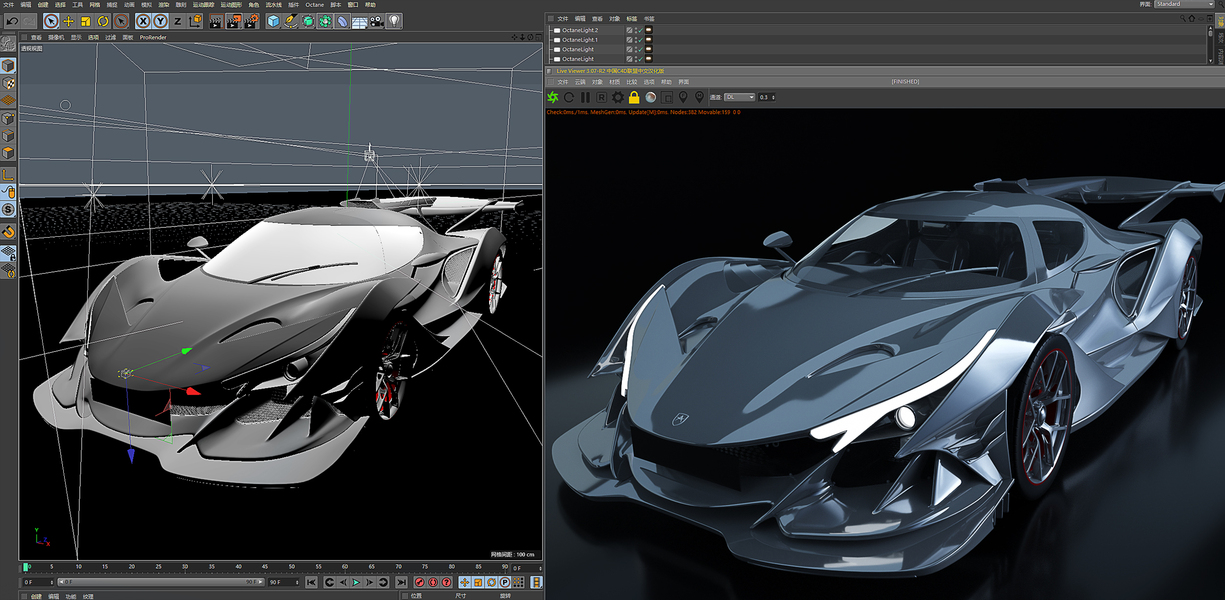
Task: Click the Light bulb icon
Action: 394,21
